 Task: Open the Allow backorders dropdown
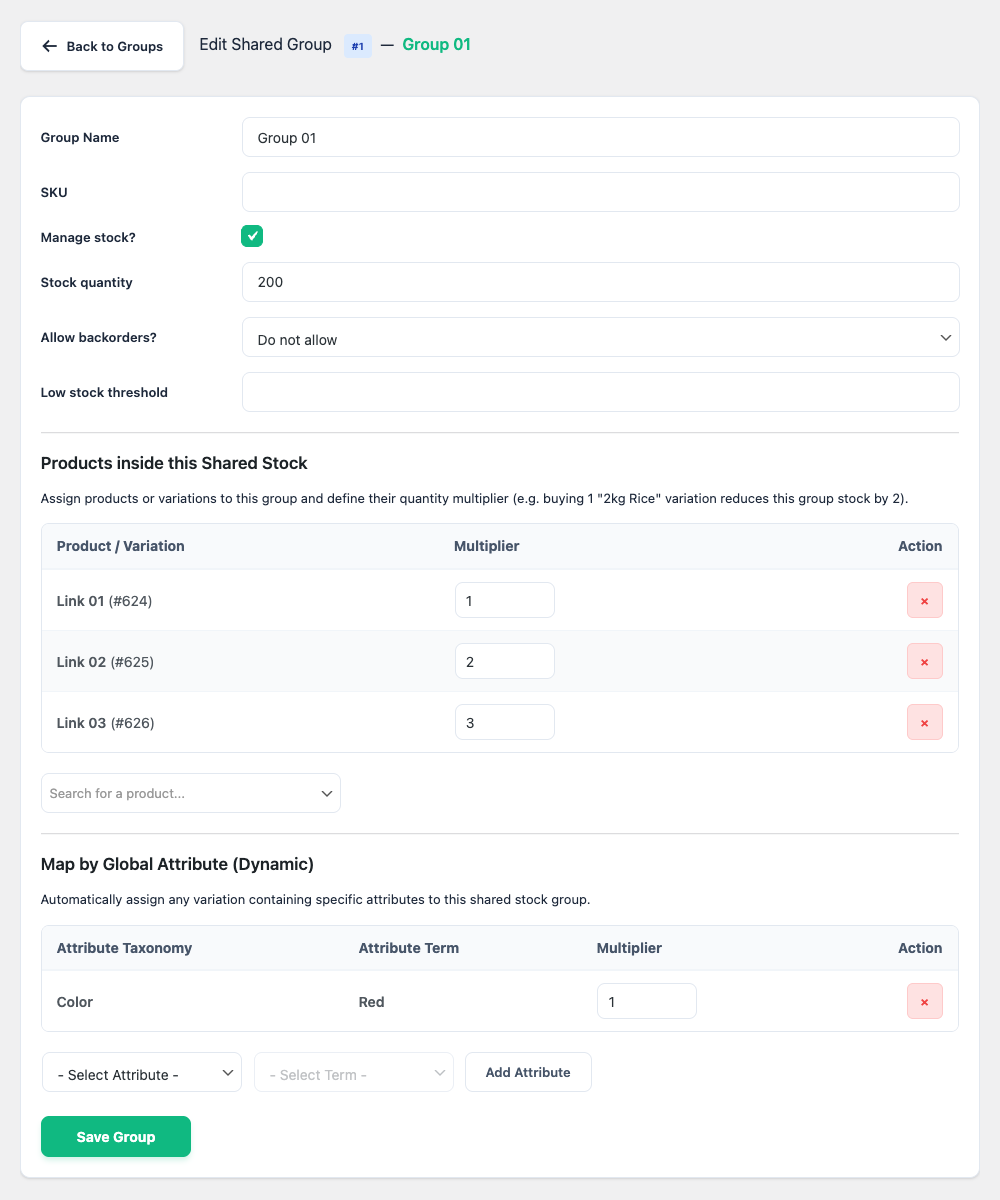pos(600,338)
